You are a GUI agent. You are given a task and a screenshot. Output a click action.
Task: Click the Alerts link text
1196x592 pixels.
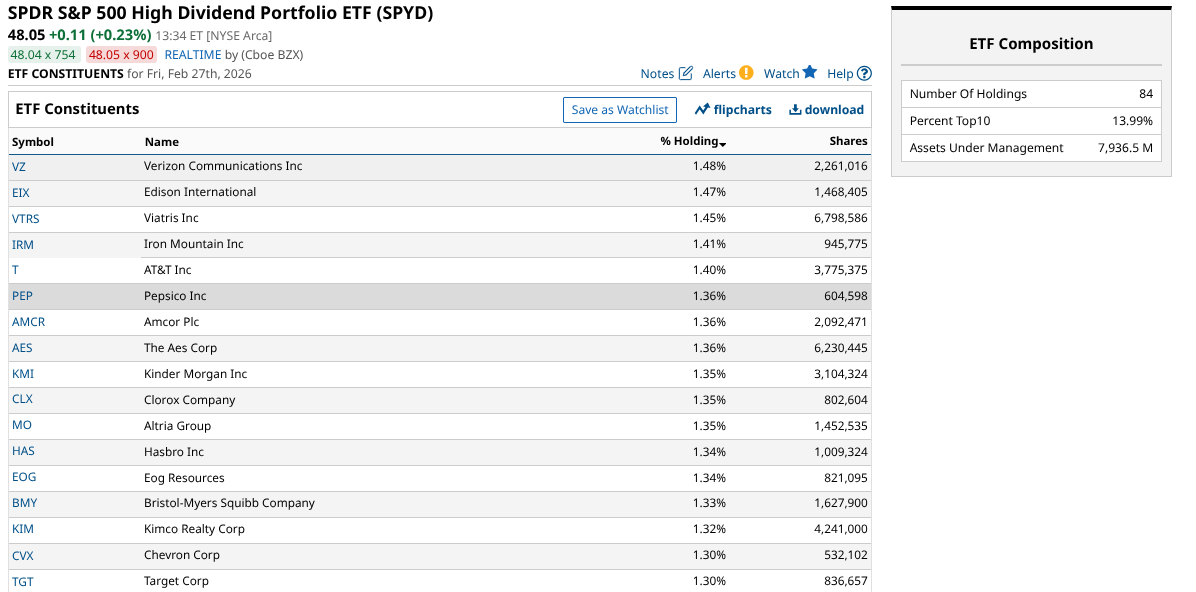(x=719, y=73)
